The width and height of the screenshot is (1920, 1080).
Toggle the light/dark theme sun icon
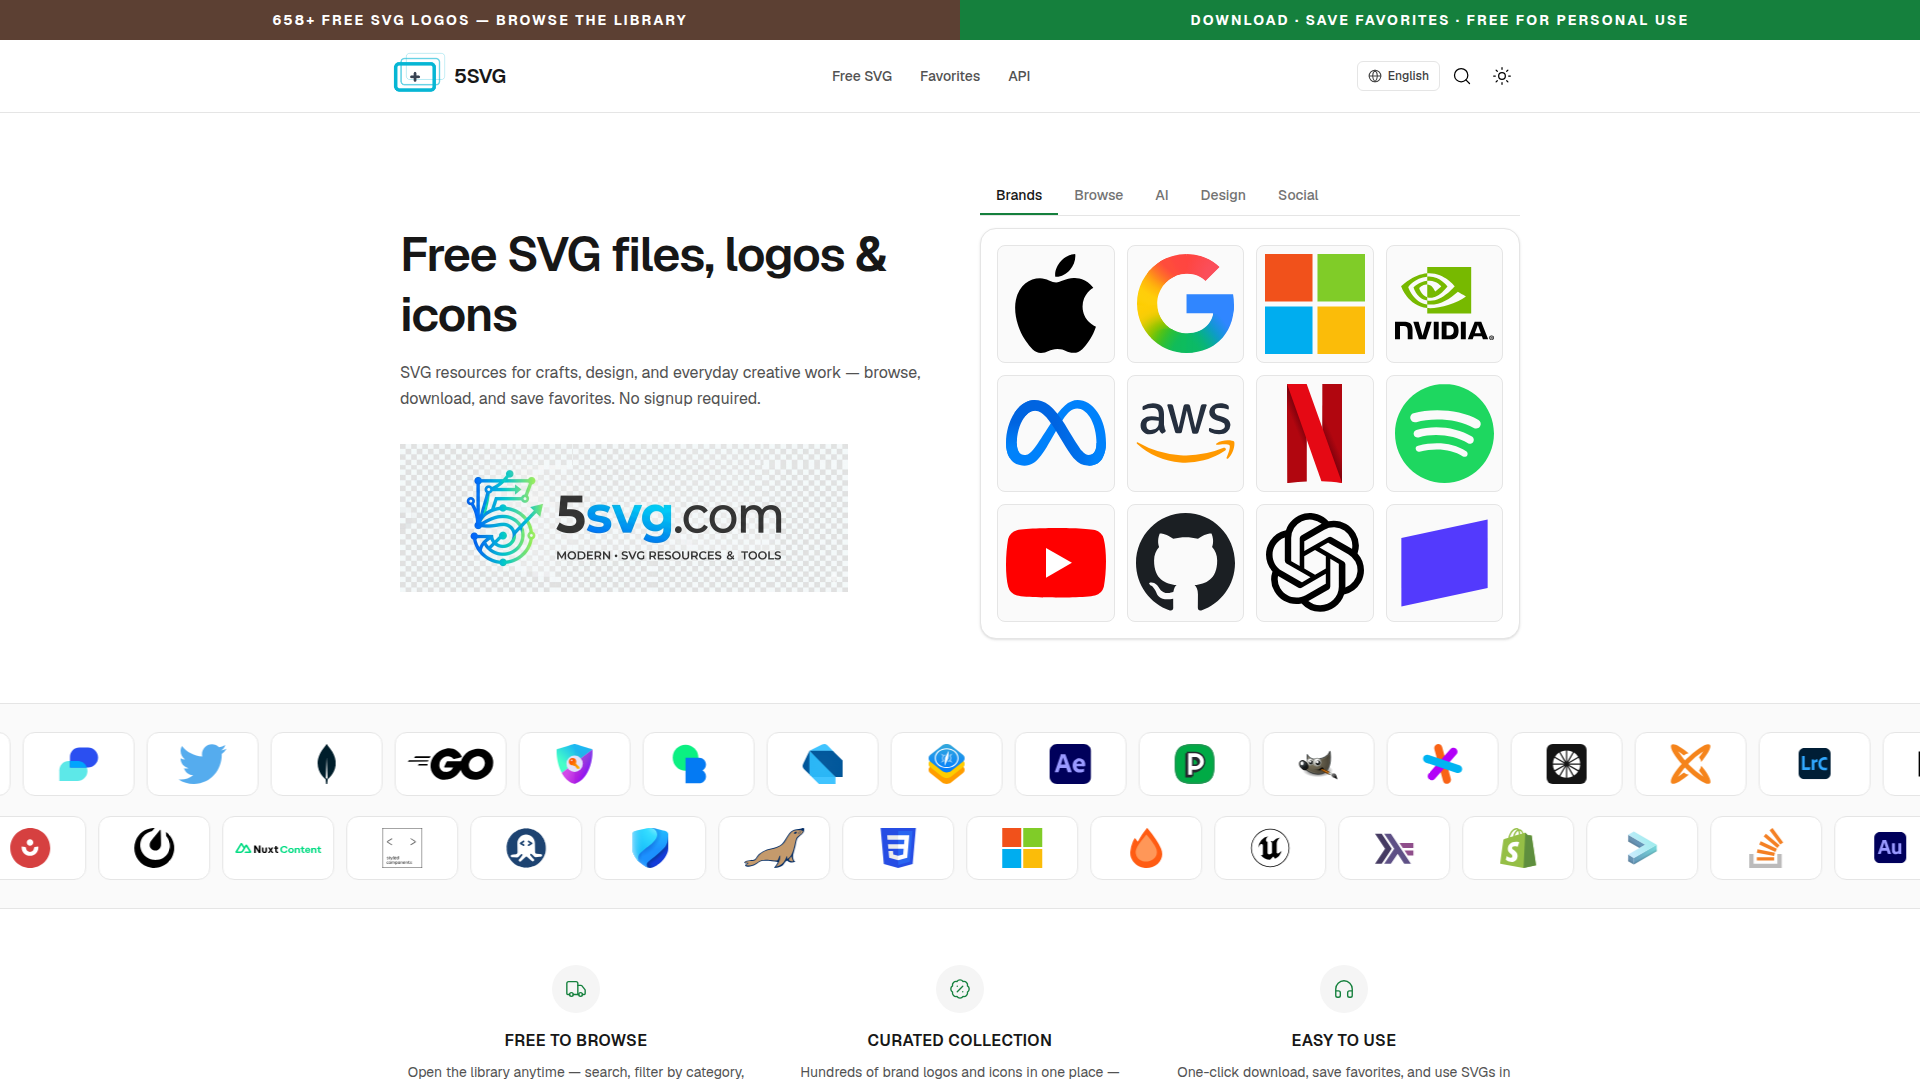click(1502, 76)
